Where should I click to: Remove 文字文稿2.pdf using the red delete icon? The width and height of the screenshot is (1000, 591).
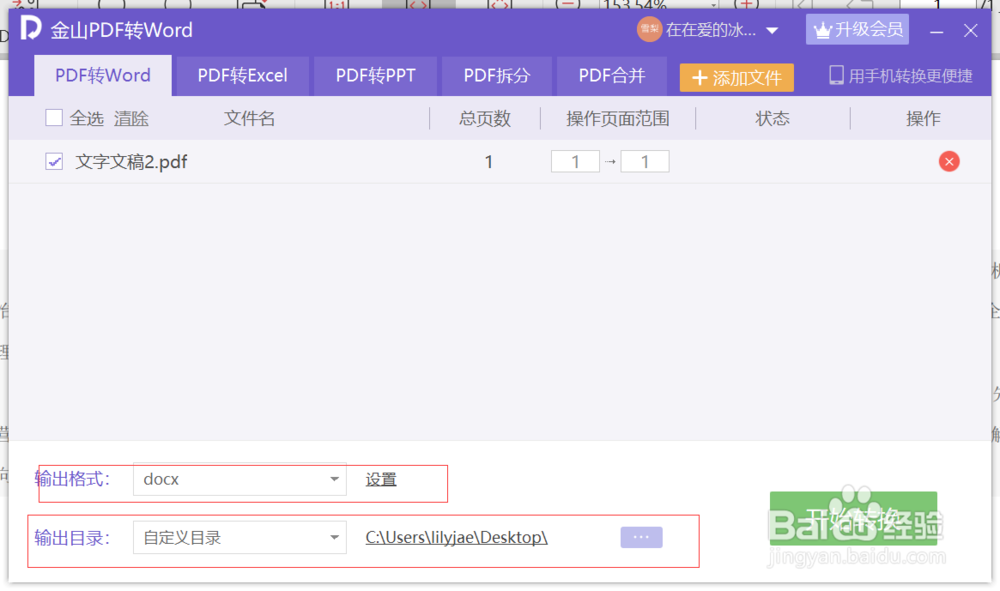tap(949, 161)
